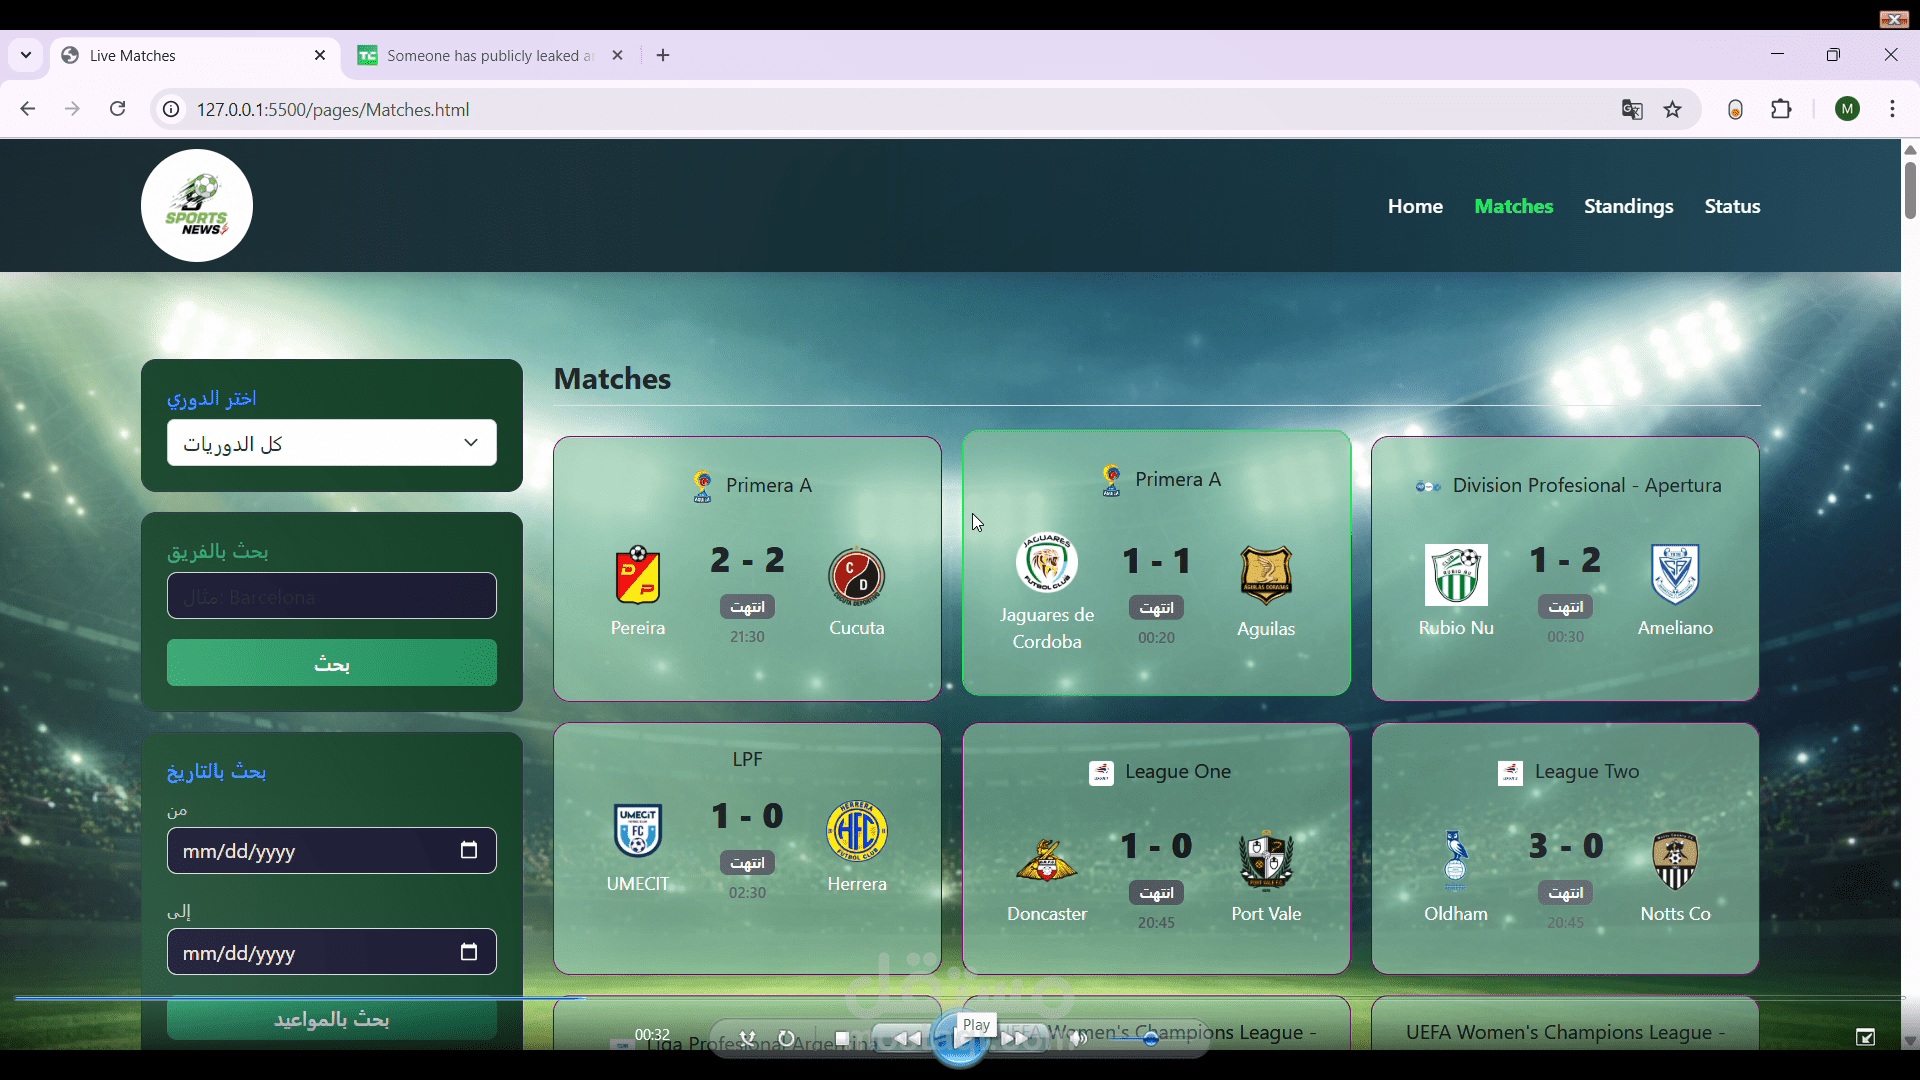Open the league select dropdown
The height and width of the screenshot is (1080, 1920).
click(331, 443)
